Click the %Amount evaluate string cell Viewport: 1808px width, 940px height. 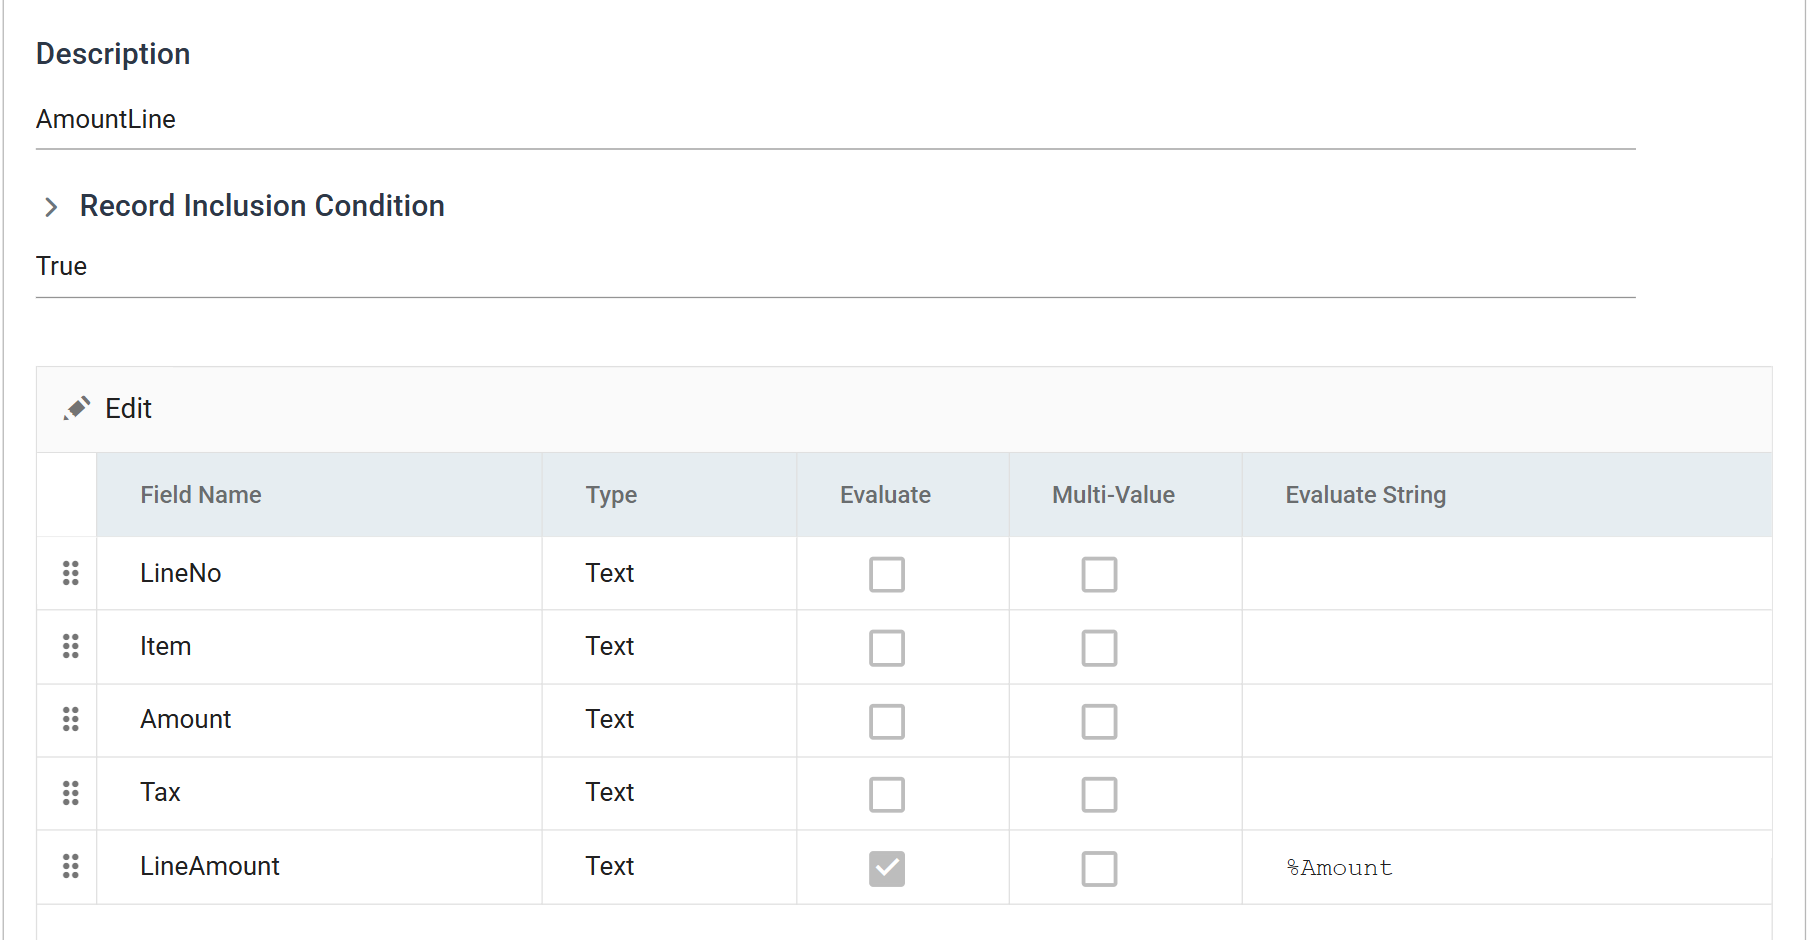[1507, 867]
